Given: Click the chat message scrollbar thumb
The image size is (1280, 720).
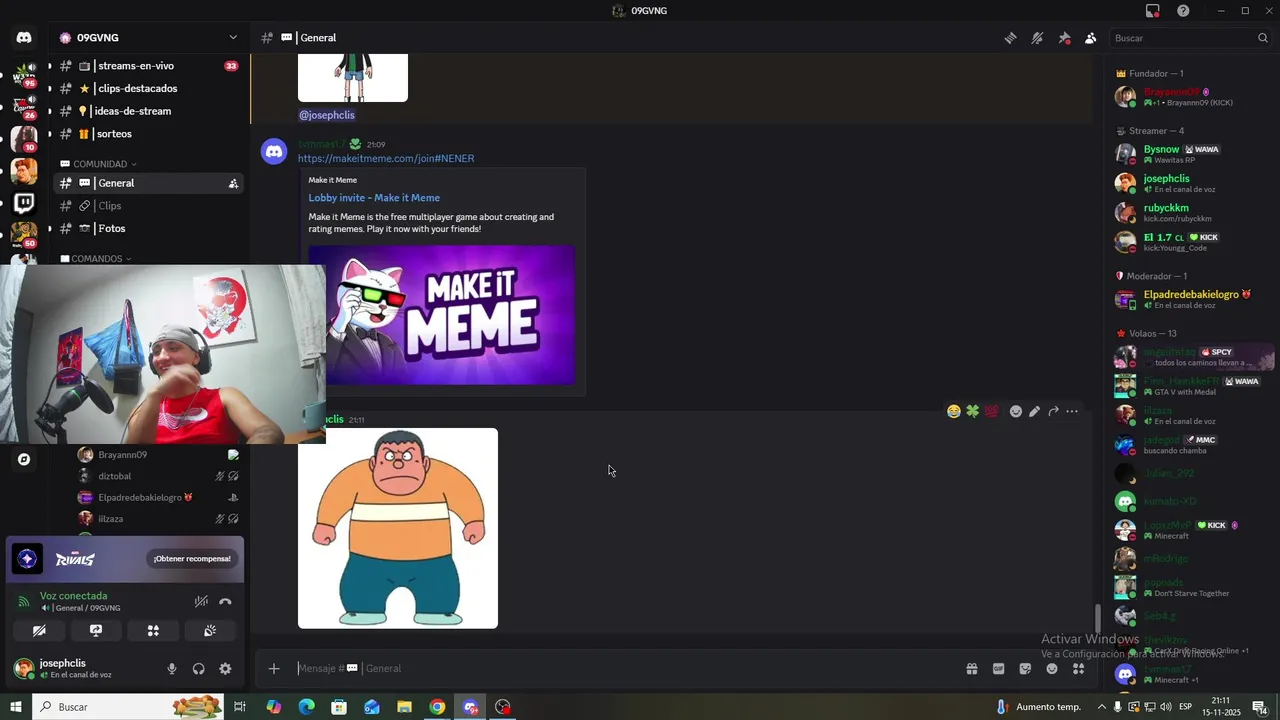Looking at the screenshot, I should tap(1098, 619).
